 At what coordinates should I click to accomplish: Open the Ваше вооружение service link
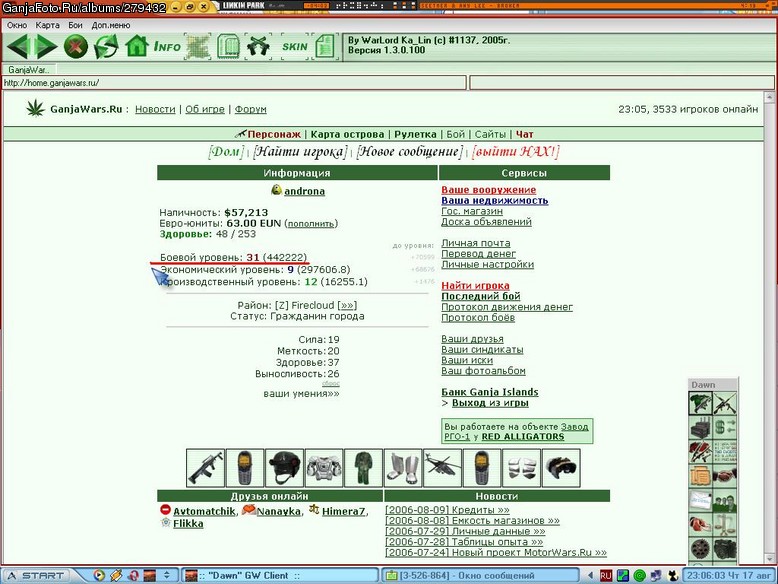489,190
